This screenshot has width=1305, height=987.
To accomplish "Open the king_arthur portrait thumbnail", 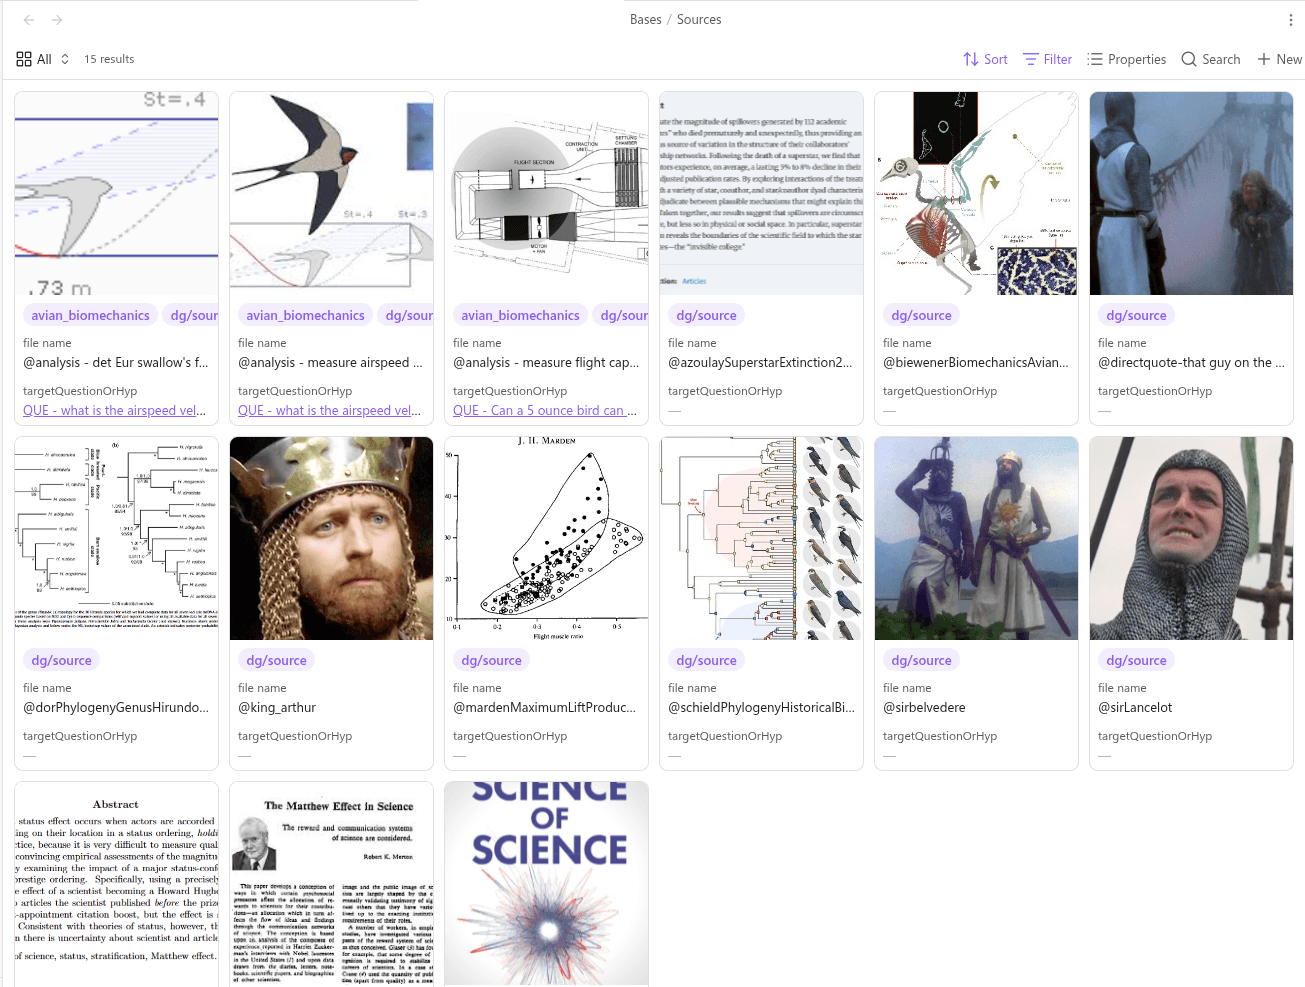I will 332,539.
